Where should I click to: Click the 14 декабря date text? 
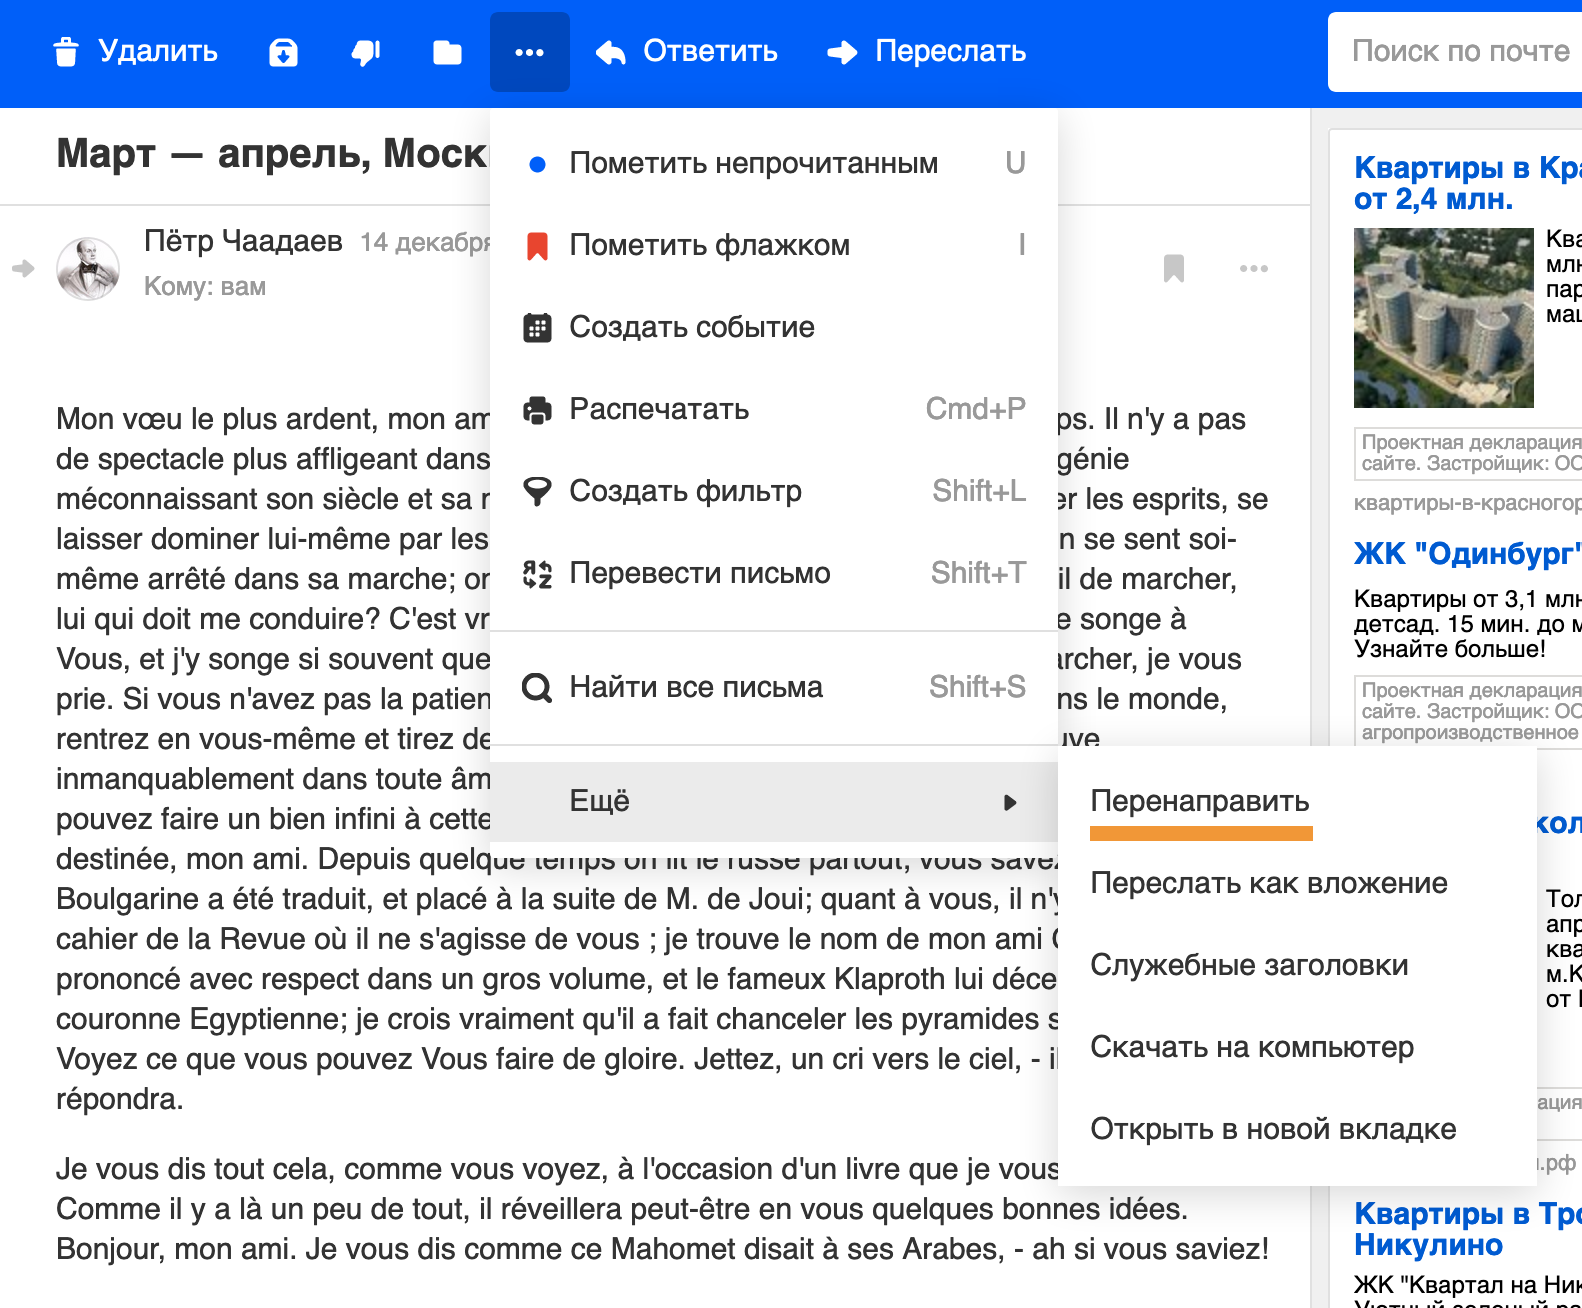pyautogui.click(x=425, y=243)
